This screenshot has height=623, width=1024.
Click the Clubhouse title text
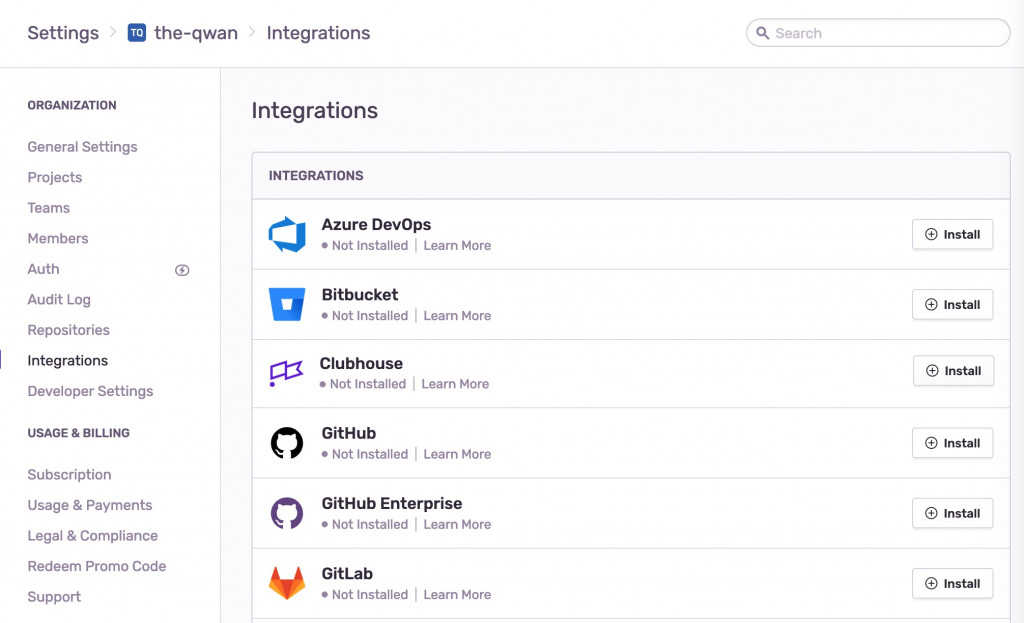point(361,363)
